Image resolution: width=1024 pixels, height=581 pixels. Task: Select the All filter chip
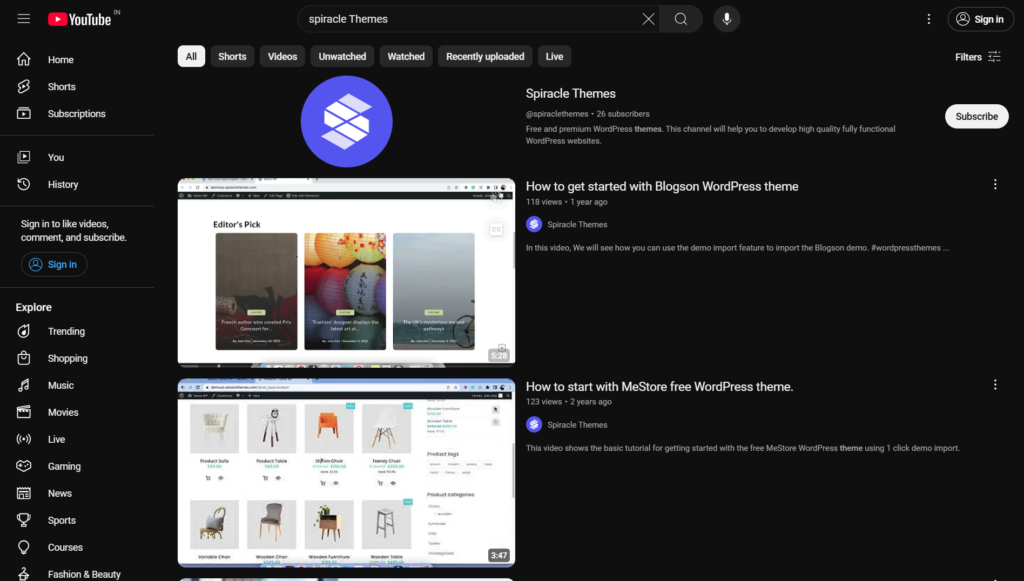[x=191, y=56]
